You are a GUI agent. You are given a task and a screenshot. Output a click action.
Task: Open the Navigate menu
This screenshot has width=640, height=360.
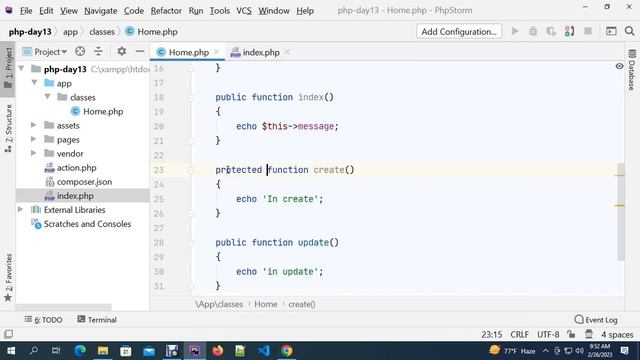[x=100, y=11]
